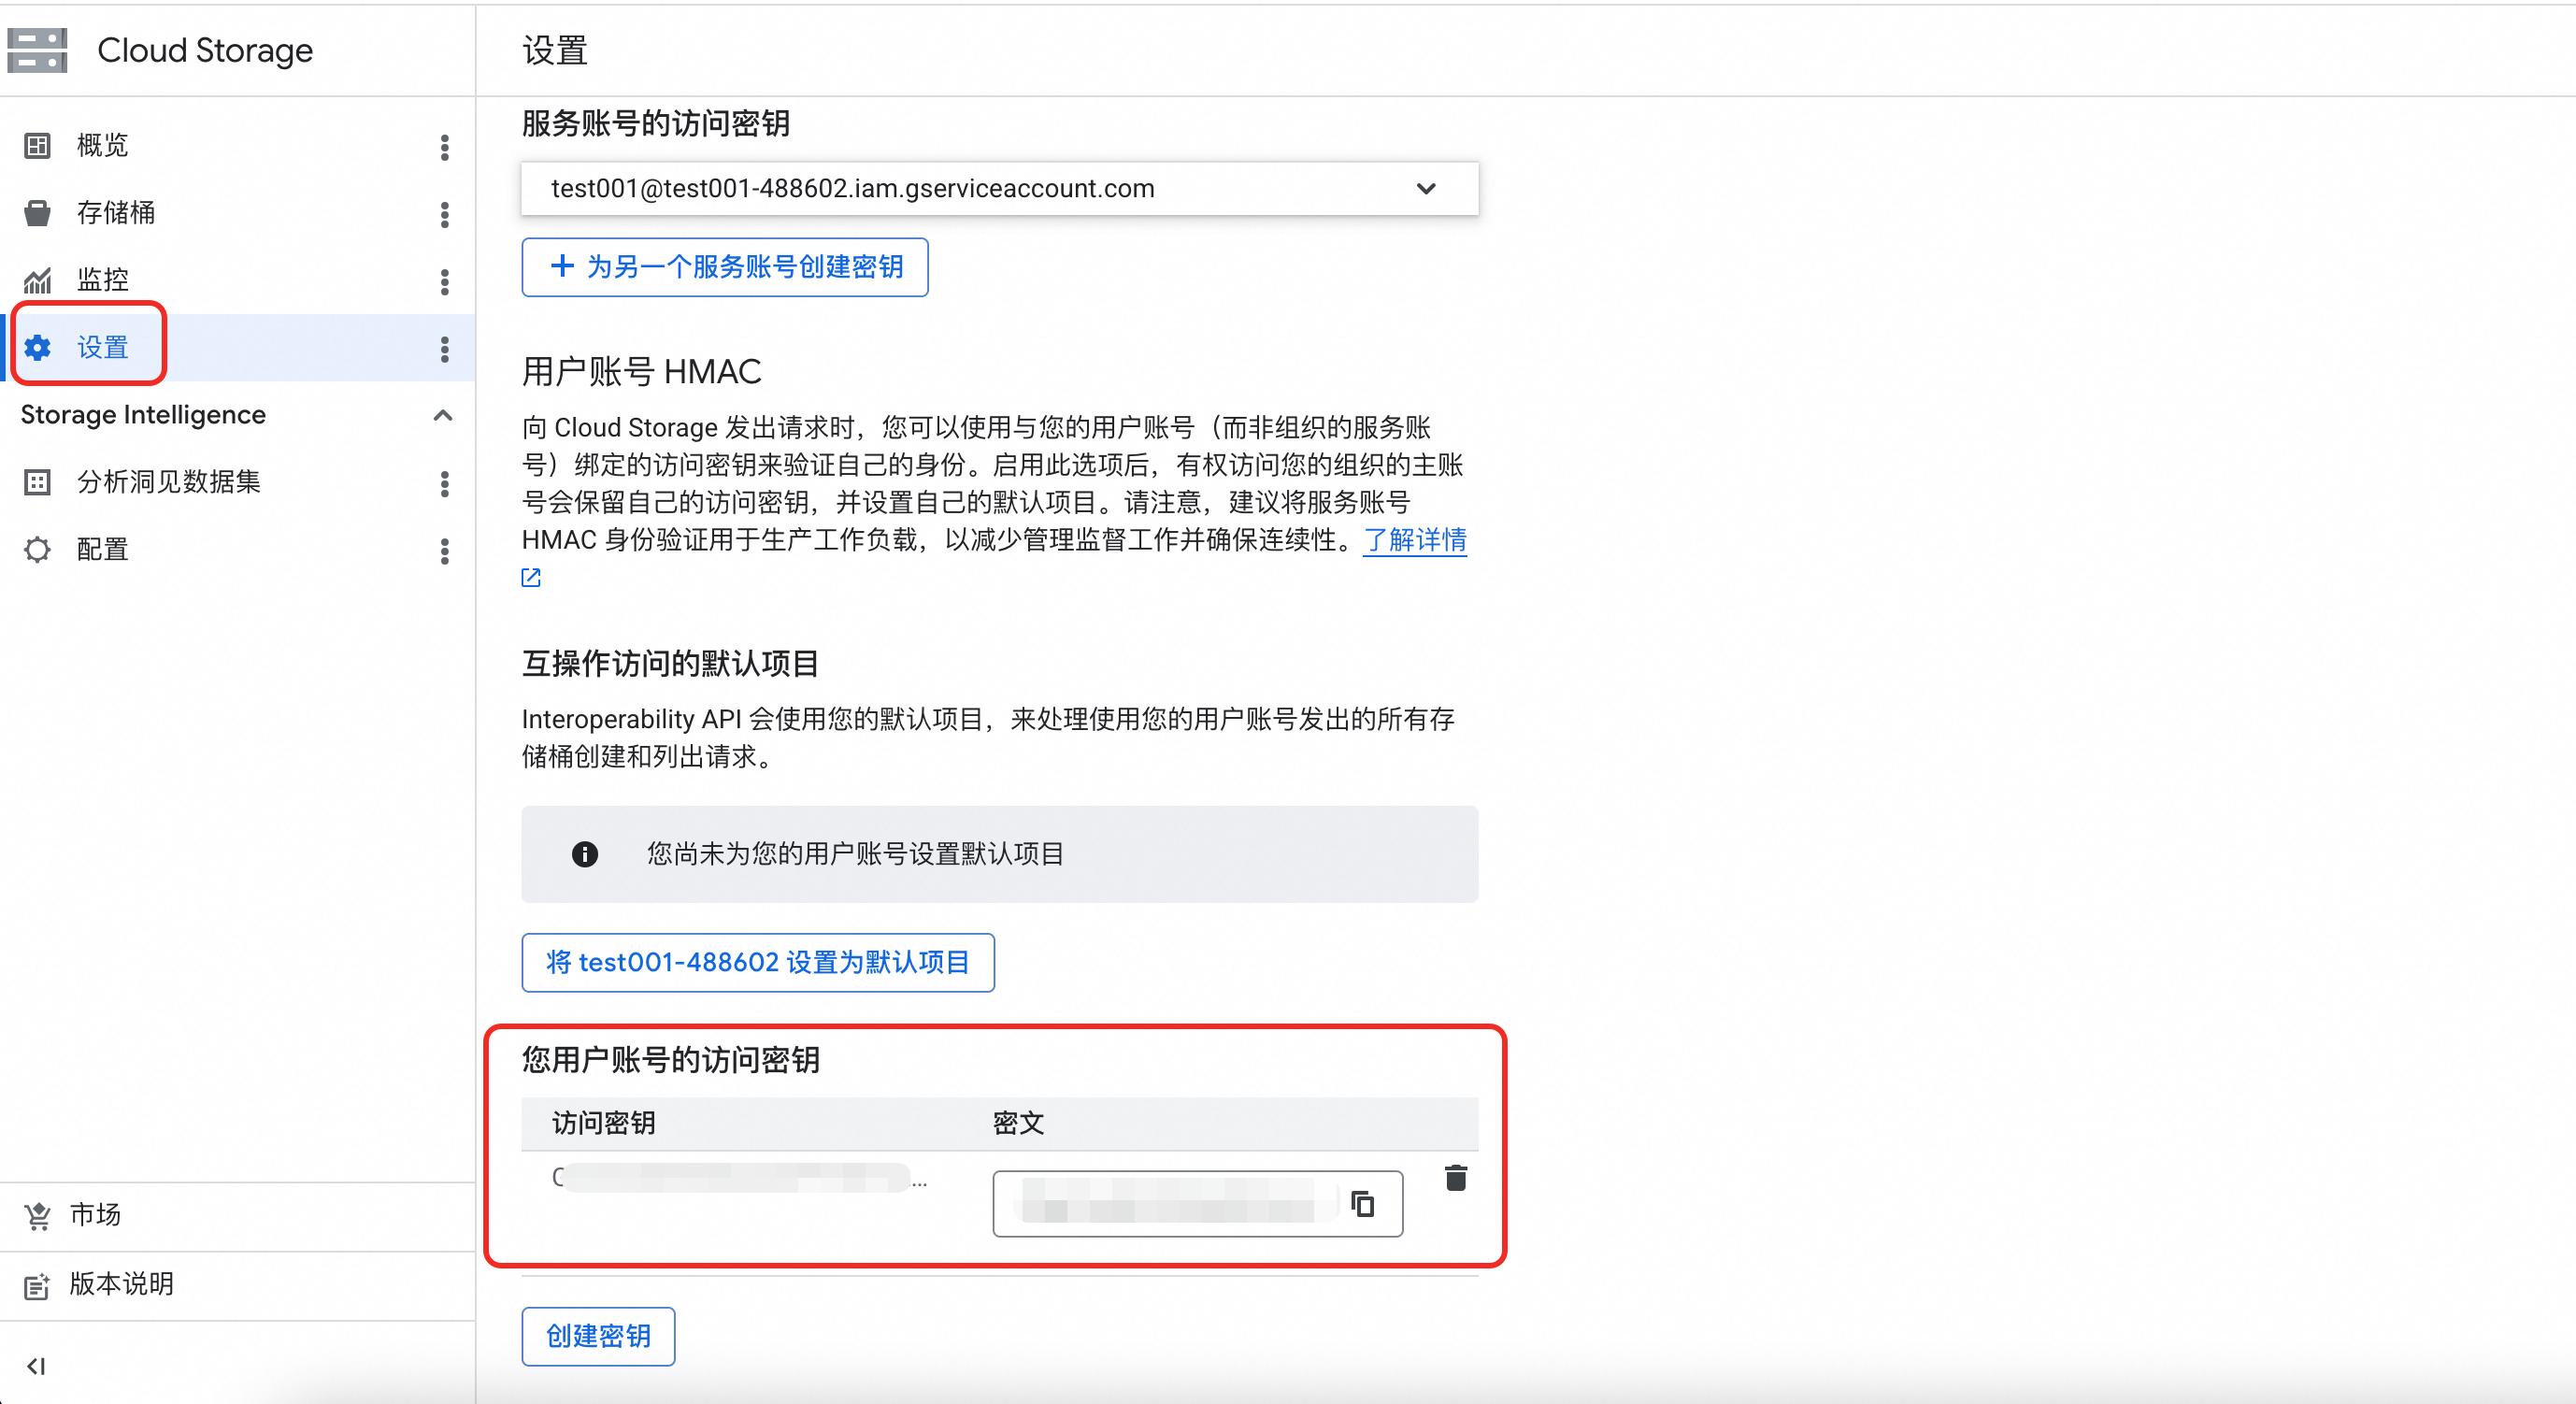Click the info icon in the default project notice

tap(585, 854)
